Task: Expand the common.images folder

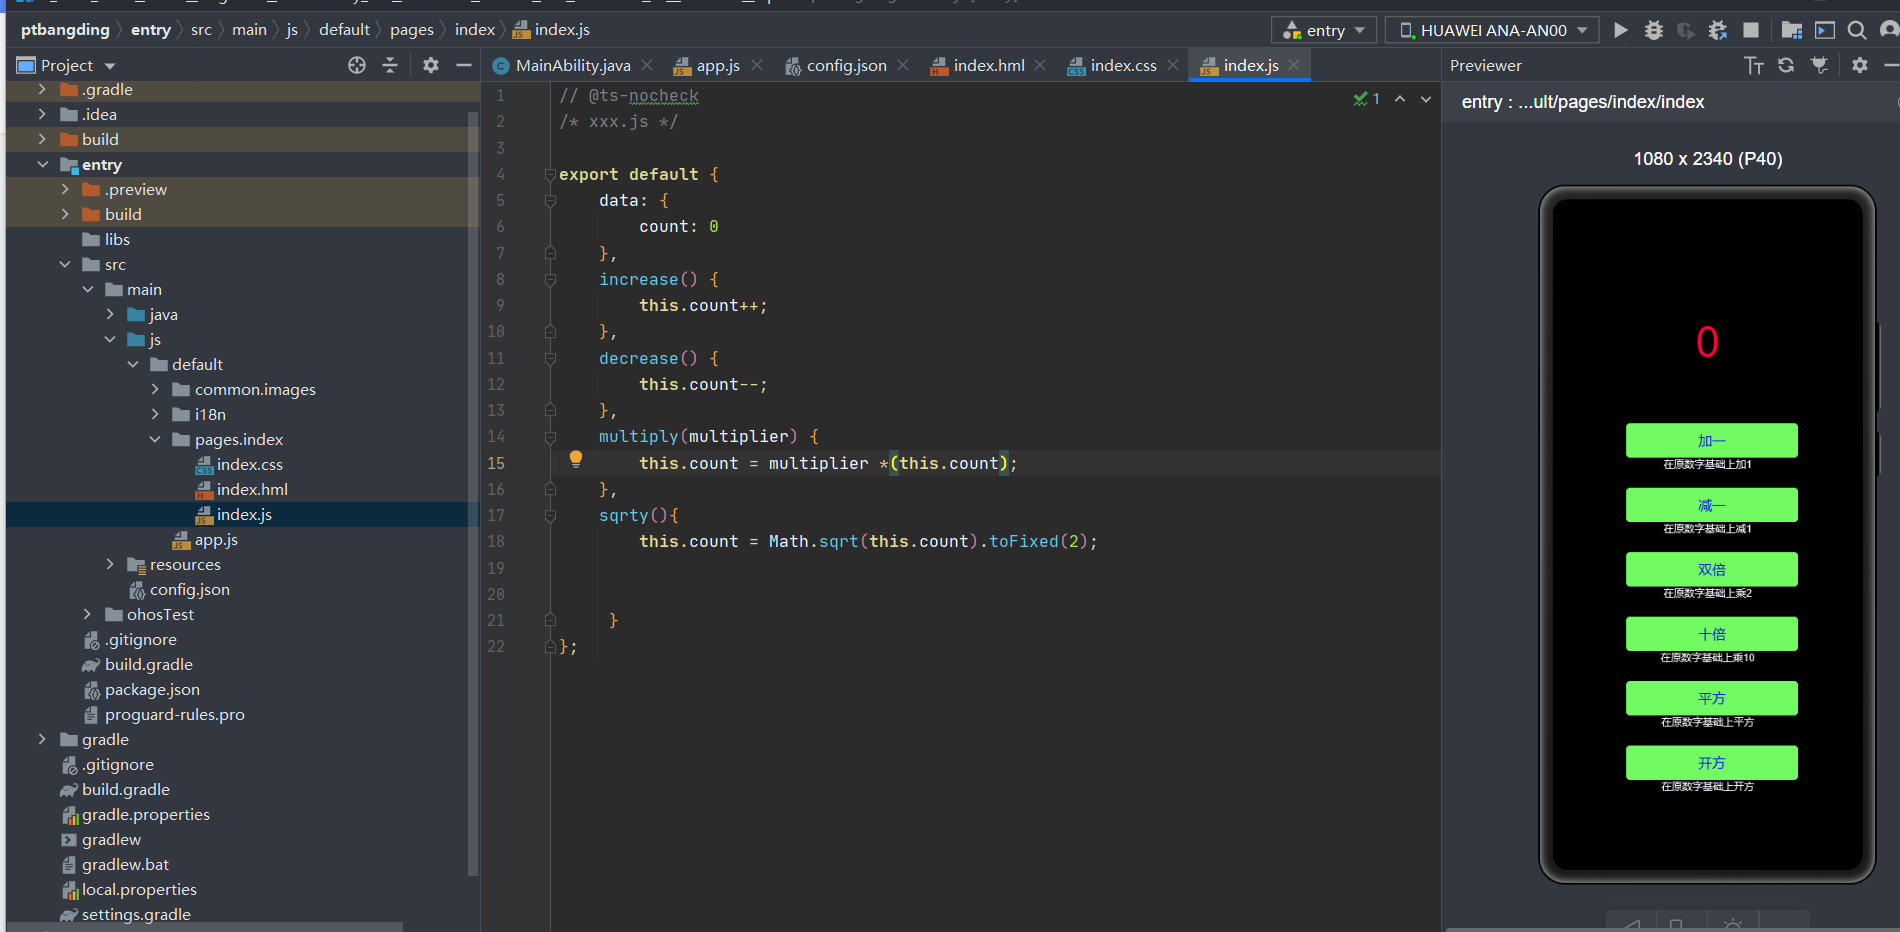Action: pos(155,389)
